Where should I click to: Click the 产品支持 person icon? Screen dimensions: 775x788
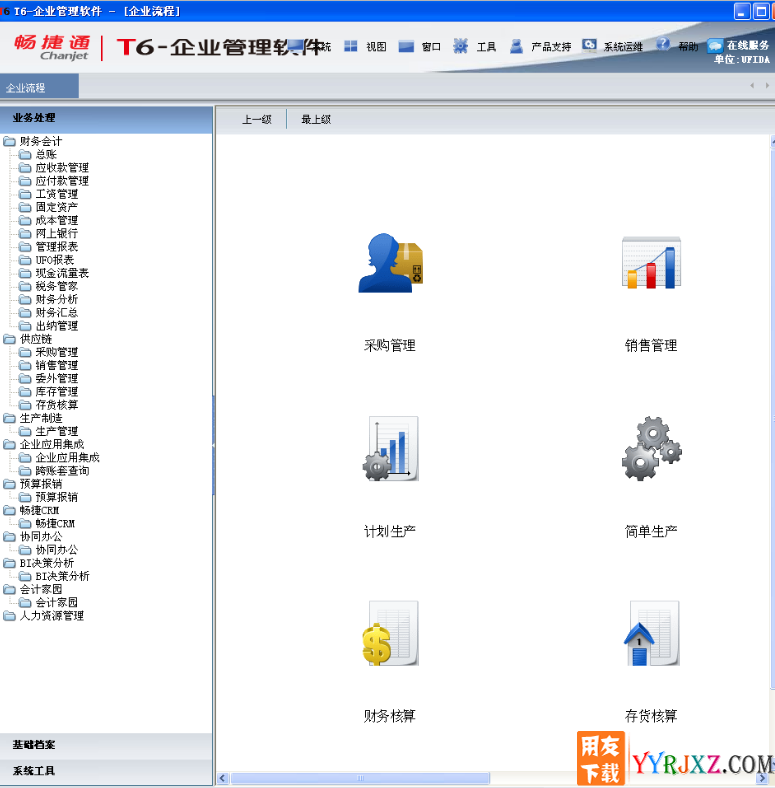tap(516, 46)
